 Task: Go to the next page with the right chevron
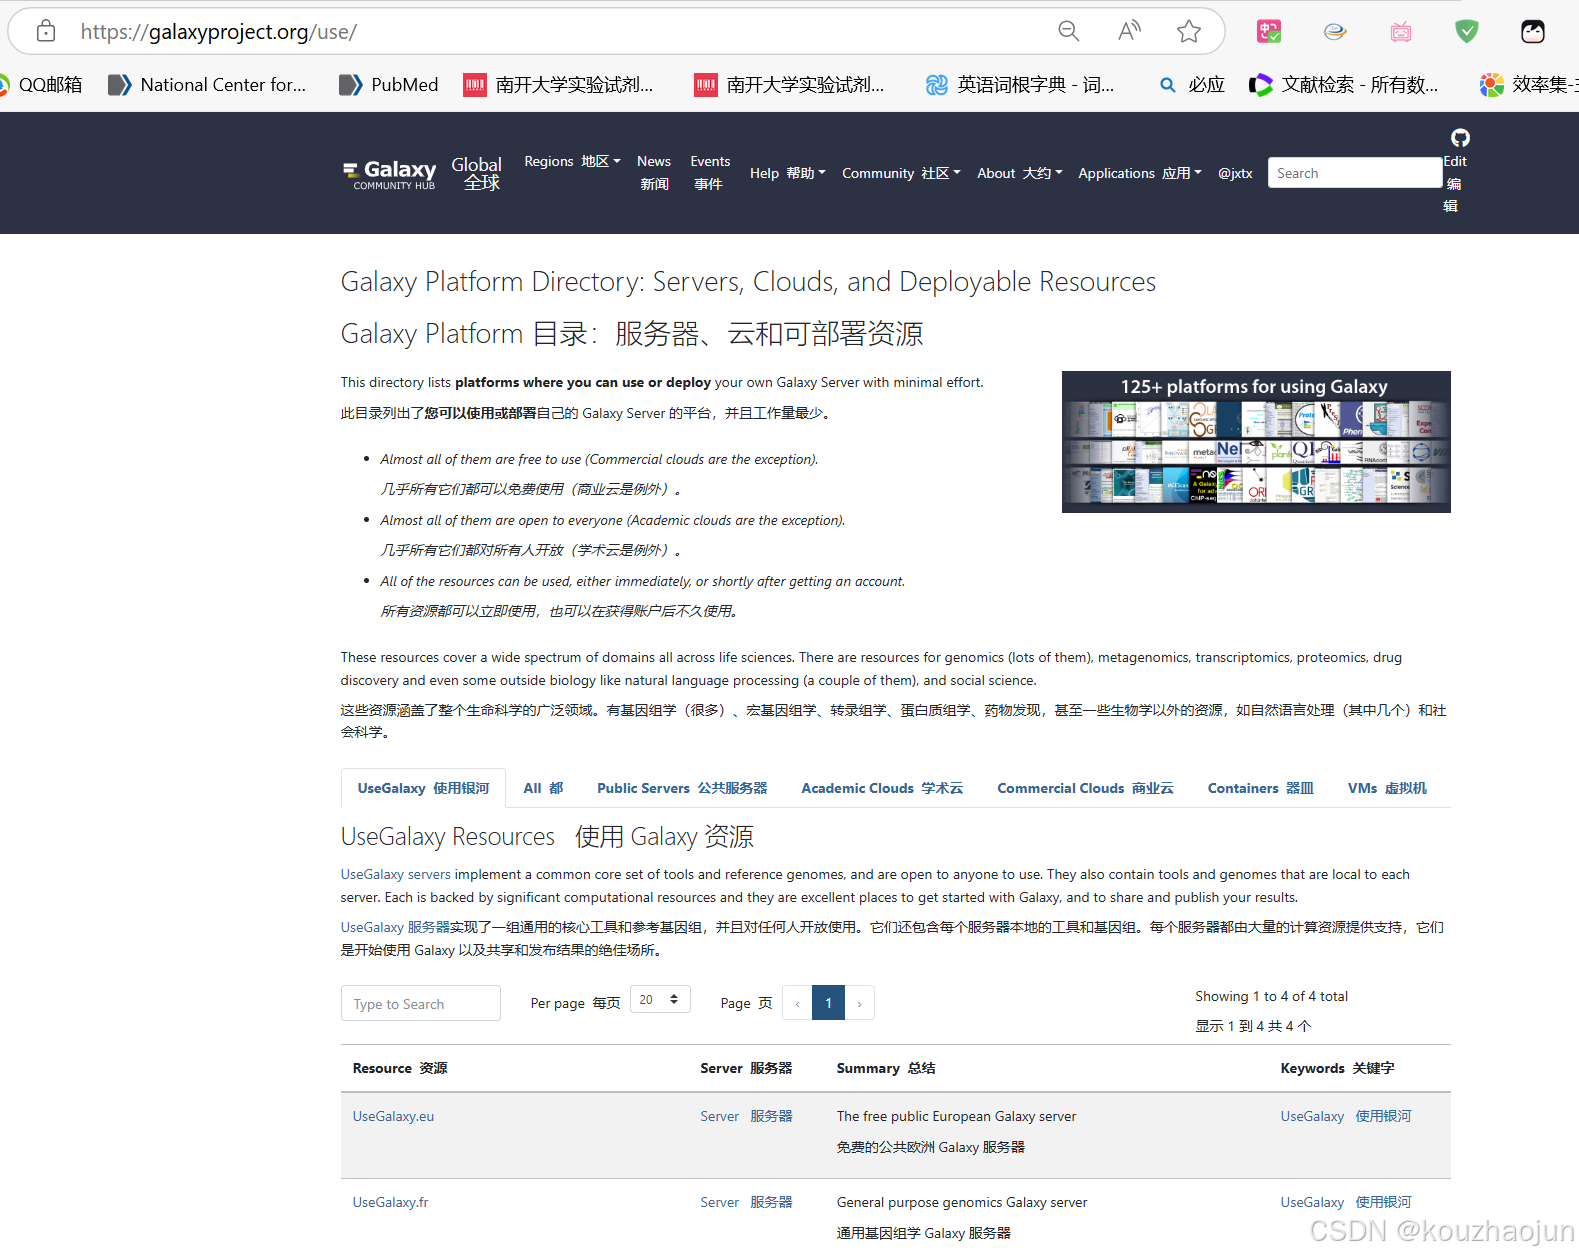(859, 1003)
